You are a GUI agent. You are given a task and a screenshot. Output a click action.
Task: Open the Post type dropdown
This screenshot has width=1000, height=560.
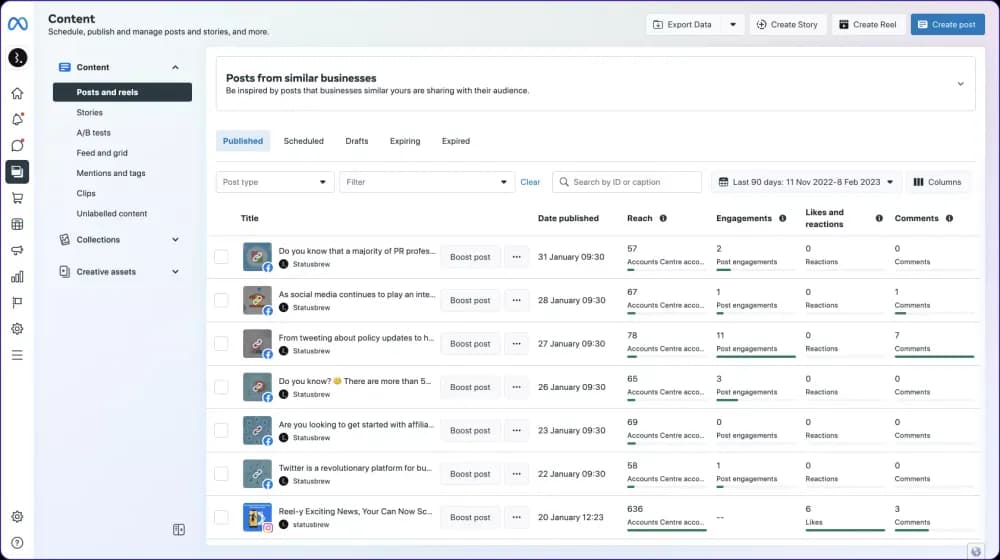(x=275, y=182)
